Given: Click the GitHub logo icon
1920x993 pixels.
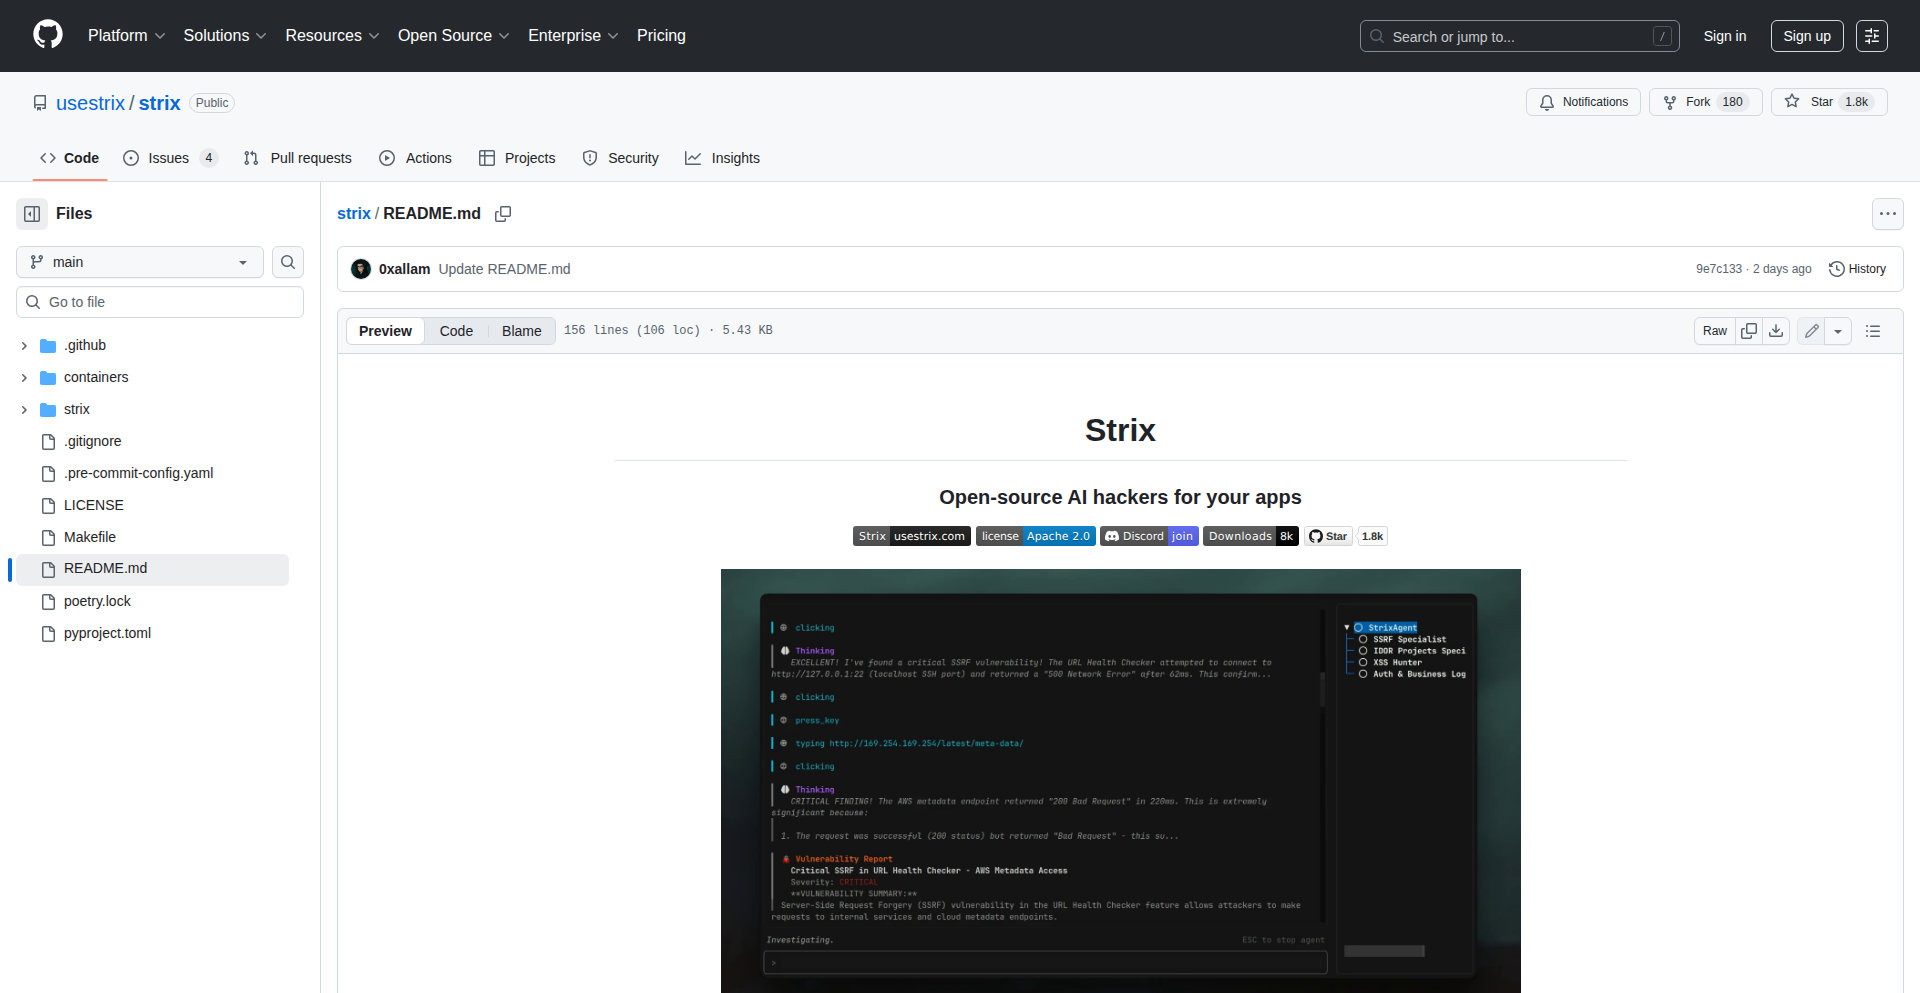Looking at the screenshot, I should click(47, 35).
